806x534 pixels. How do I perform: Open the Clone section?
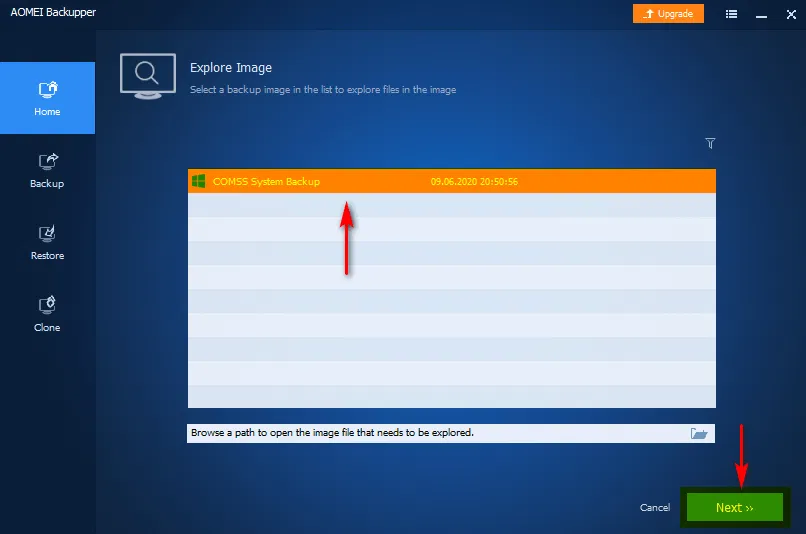[x=47, y=315]
